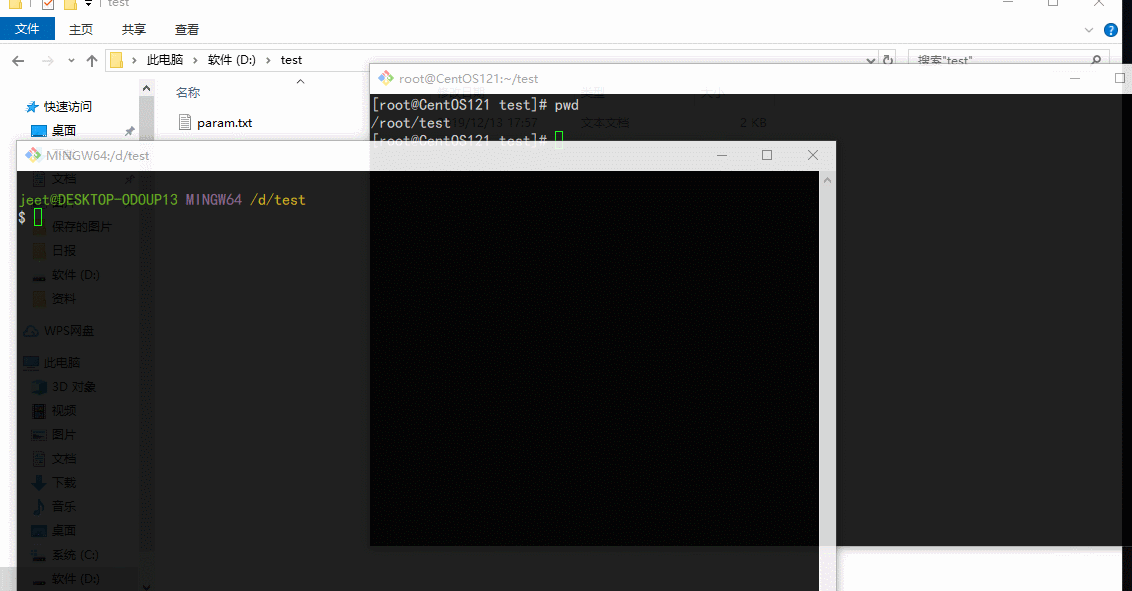
Task: Click the MINGW64 window title icon
Action: [x=32, y=155]
